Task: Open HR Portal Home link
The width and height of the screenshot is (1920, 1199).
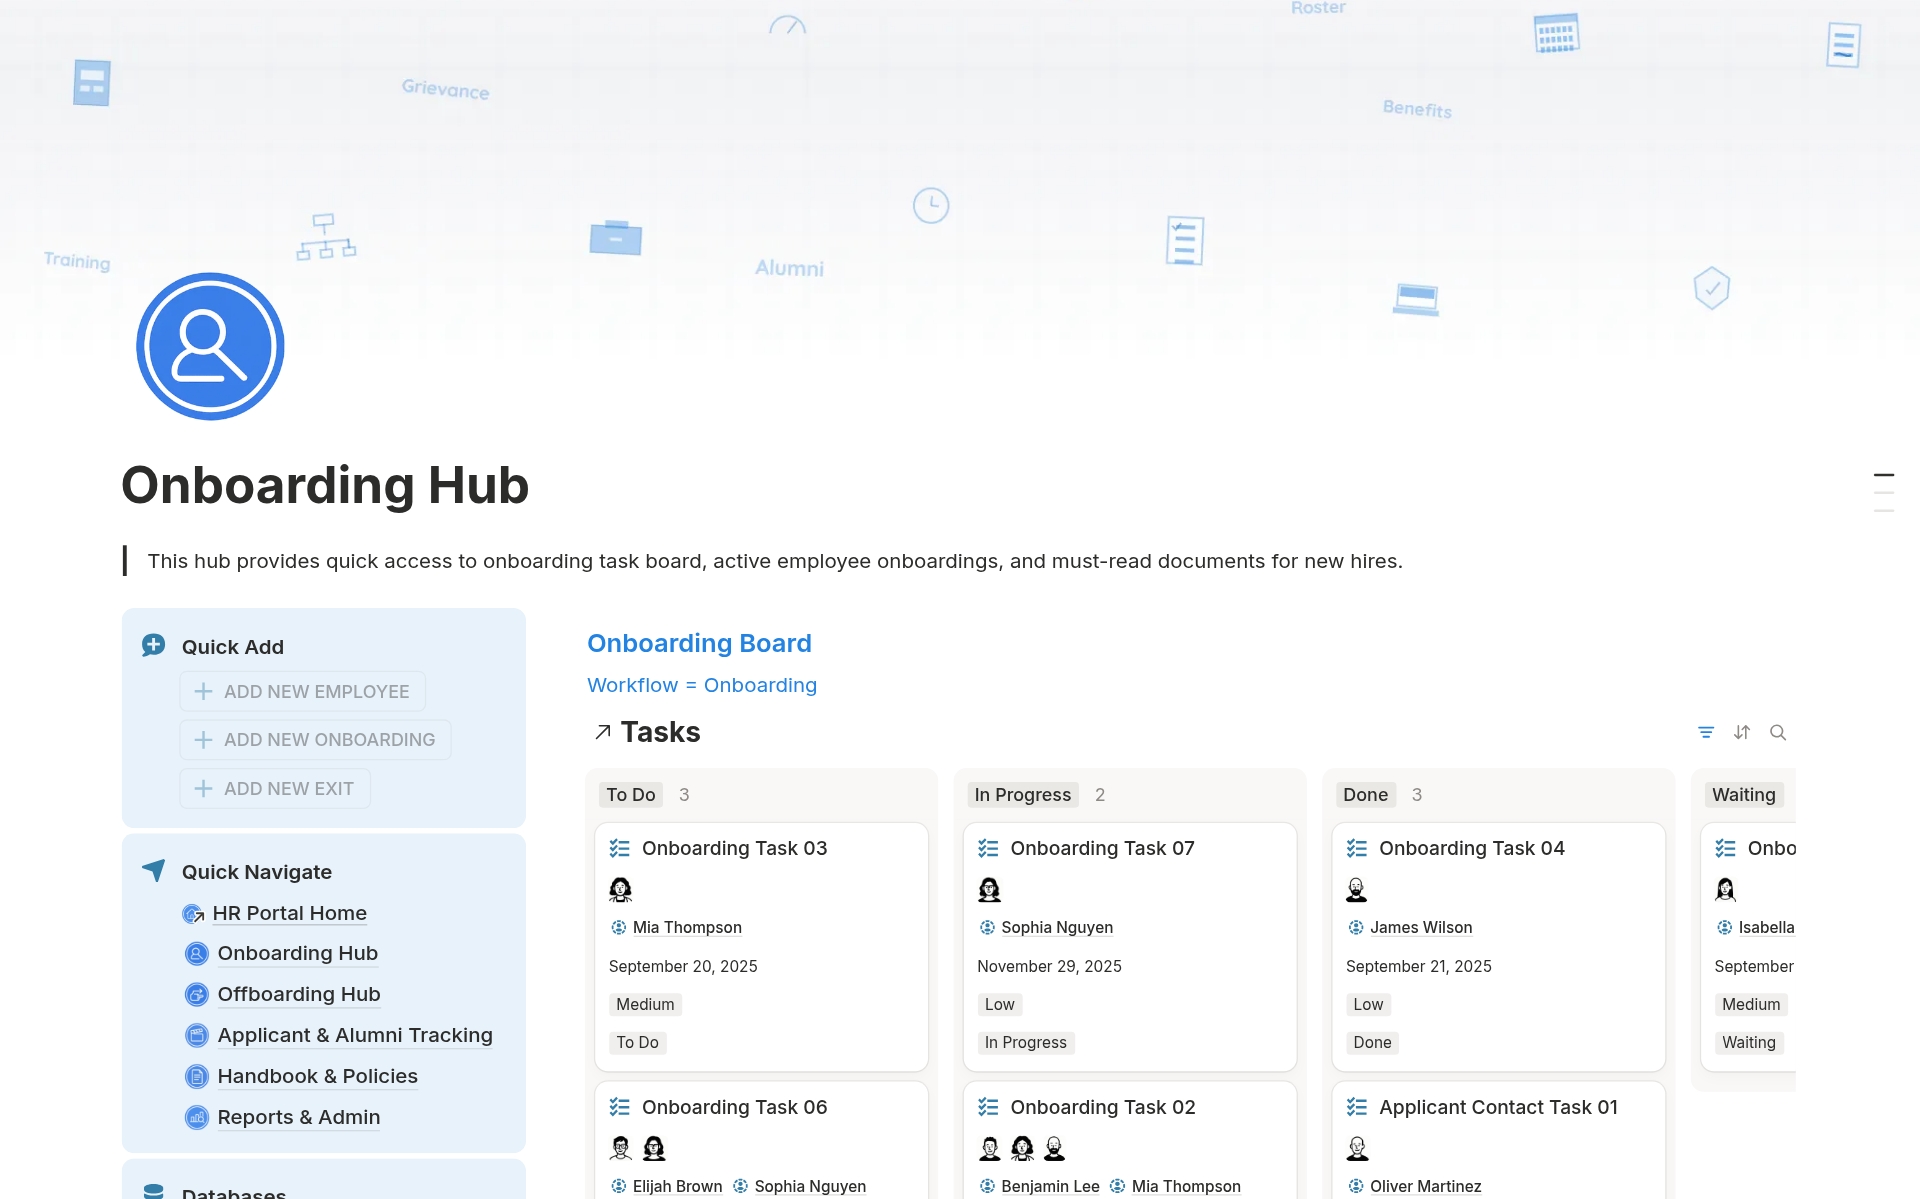Action: (290, 913)
